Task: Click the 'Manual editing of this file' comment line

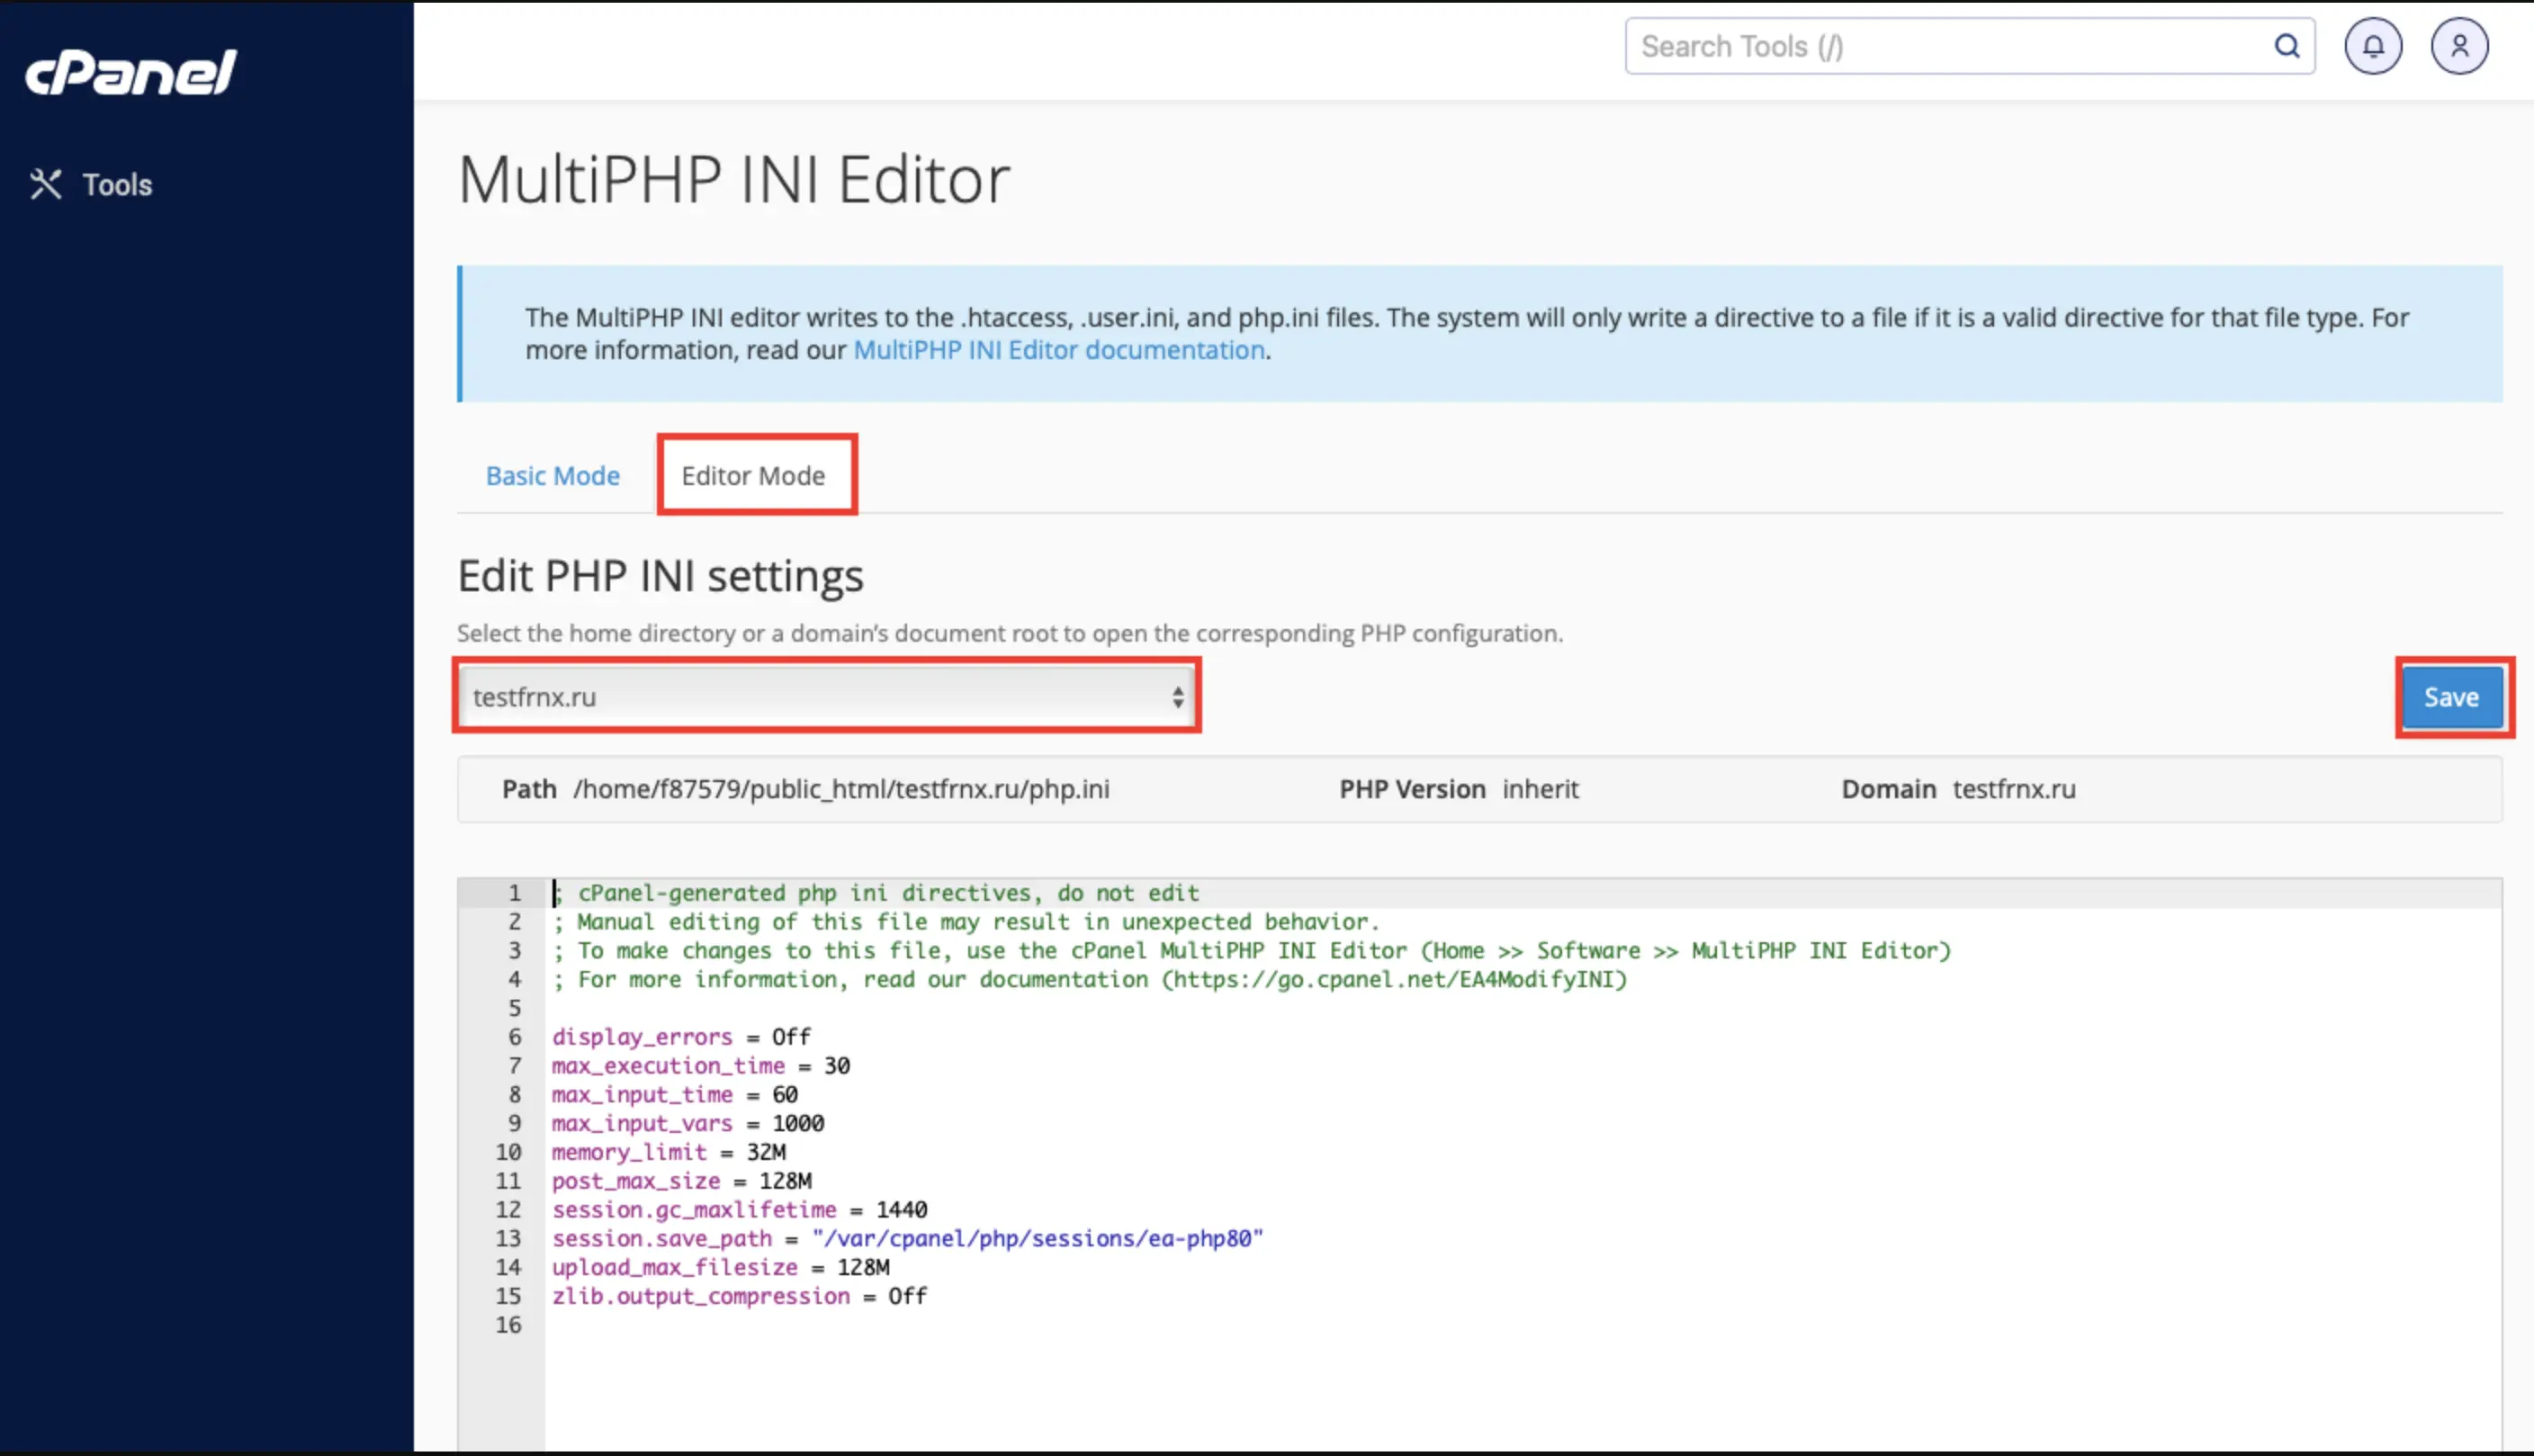Action: tap(966, 922)
